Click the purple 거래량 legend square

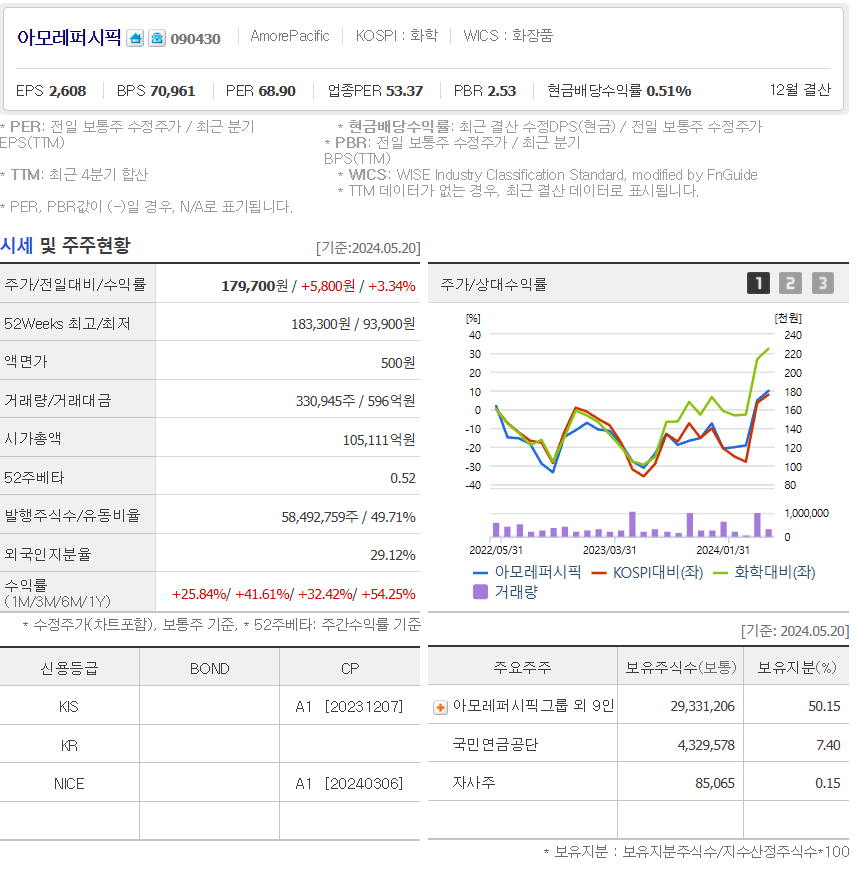point(480,591)
